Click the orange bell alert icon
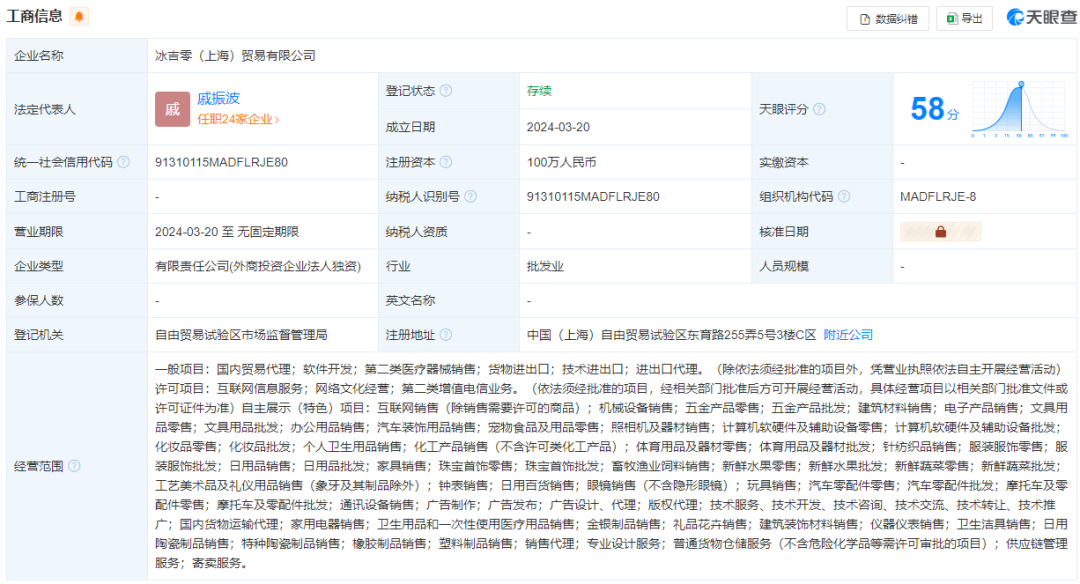Viewport: 1080px width, 584px height. (x=79, y=16)
